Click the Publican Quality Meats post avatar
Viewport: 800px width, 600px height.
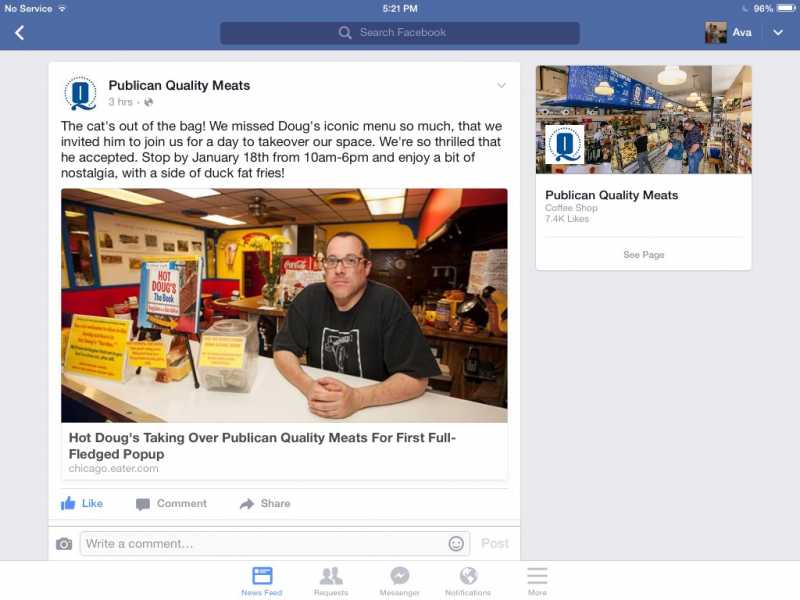pyautogui.click(x=81, y=93)
